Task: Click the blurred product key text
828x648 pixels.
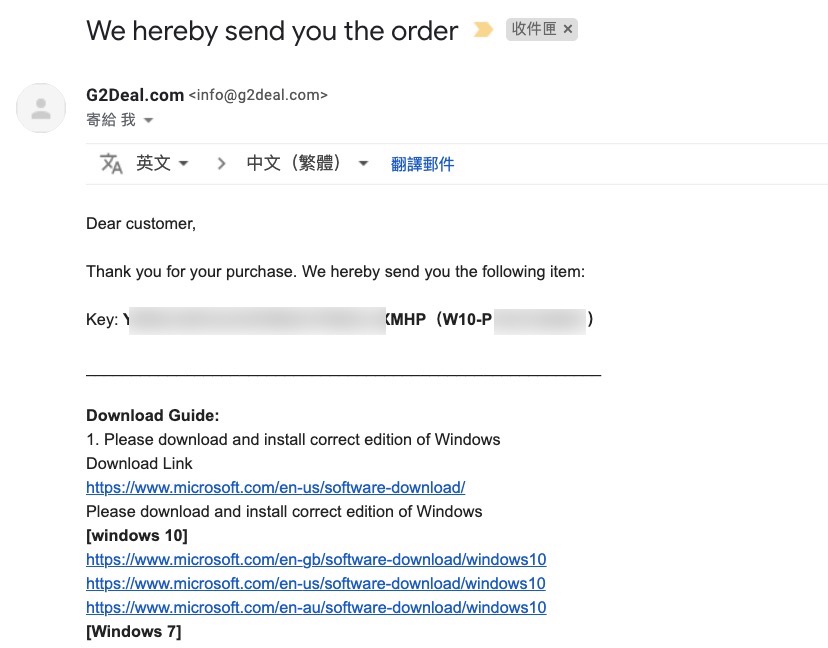Action: pyautogui.click(x=257, y=320)
